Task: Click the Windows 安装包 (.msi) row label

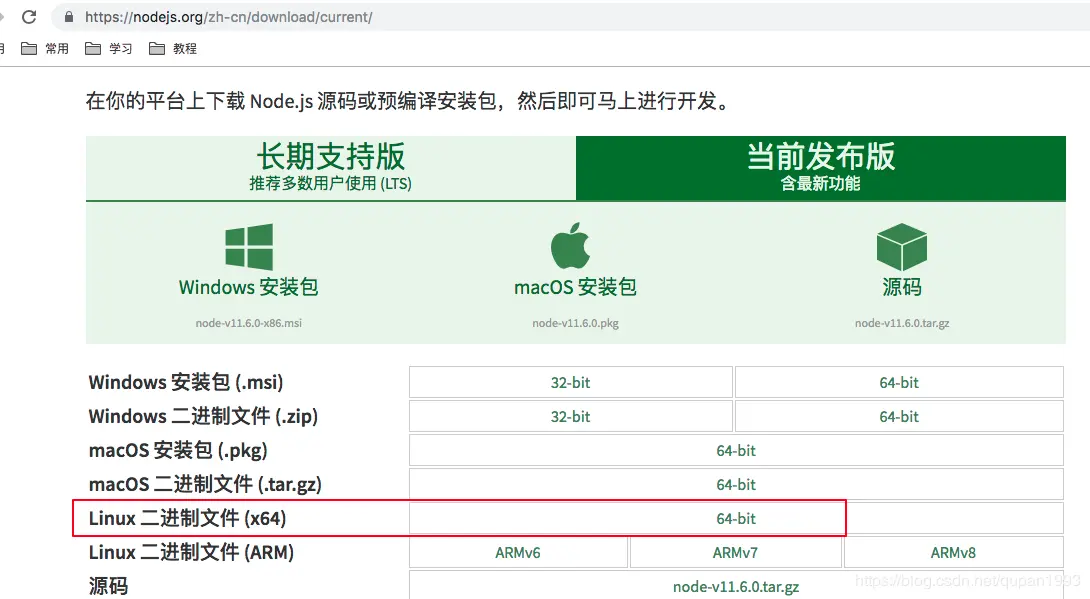Action: [186, 382]
